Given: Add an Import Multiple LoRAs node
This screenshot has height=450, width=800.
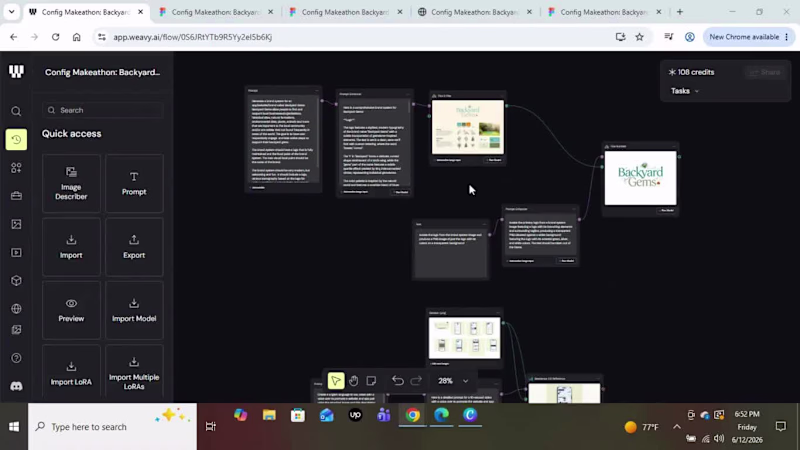Looking at the screenshot, I should click(x=134, y=373).
